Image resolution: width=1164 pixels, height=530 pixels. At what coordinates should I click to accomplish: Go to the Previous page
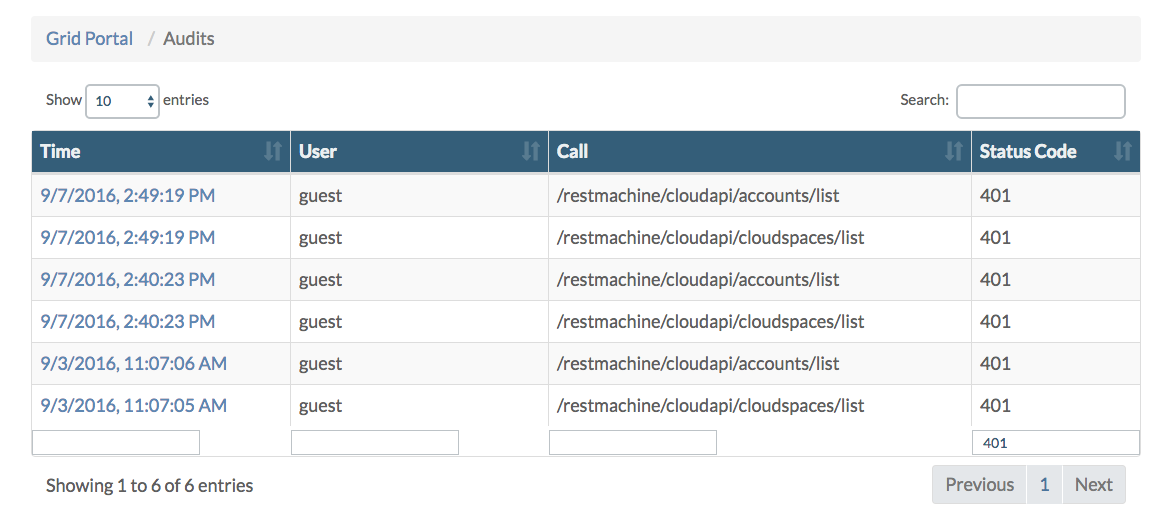coord(979,485)
